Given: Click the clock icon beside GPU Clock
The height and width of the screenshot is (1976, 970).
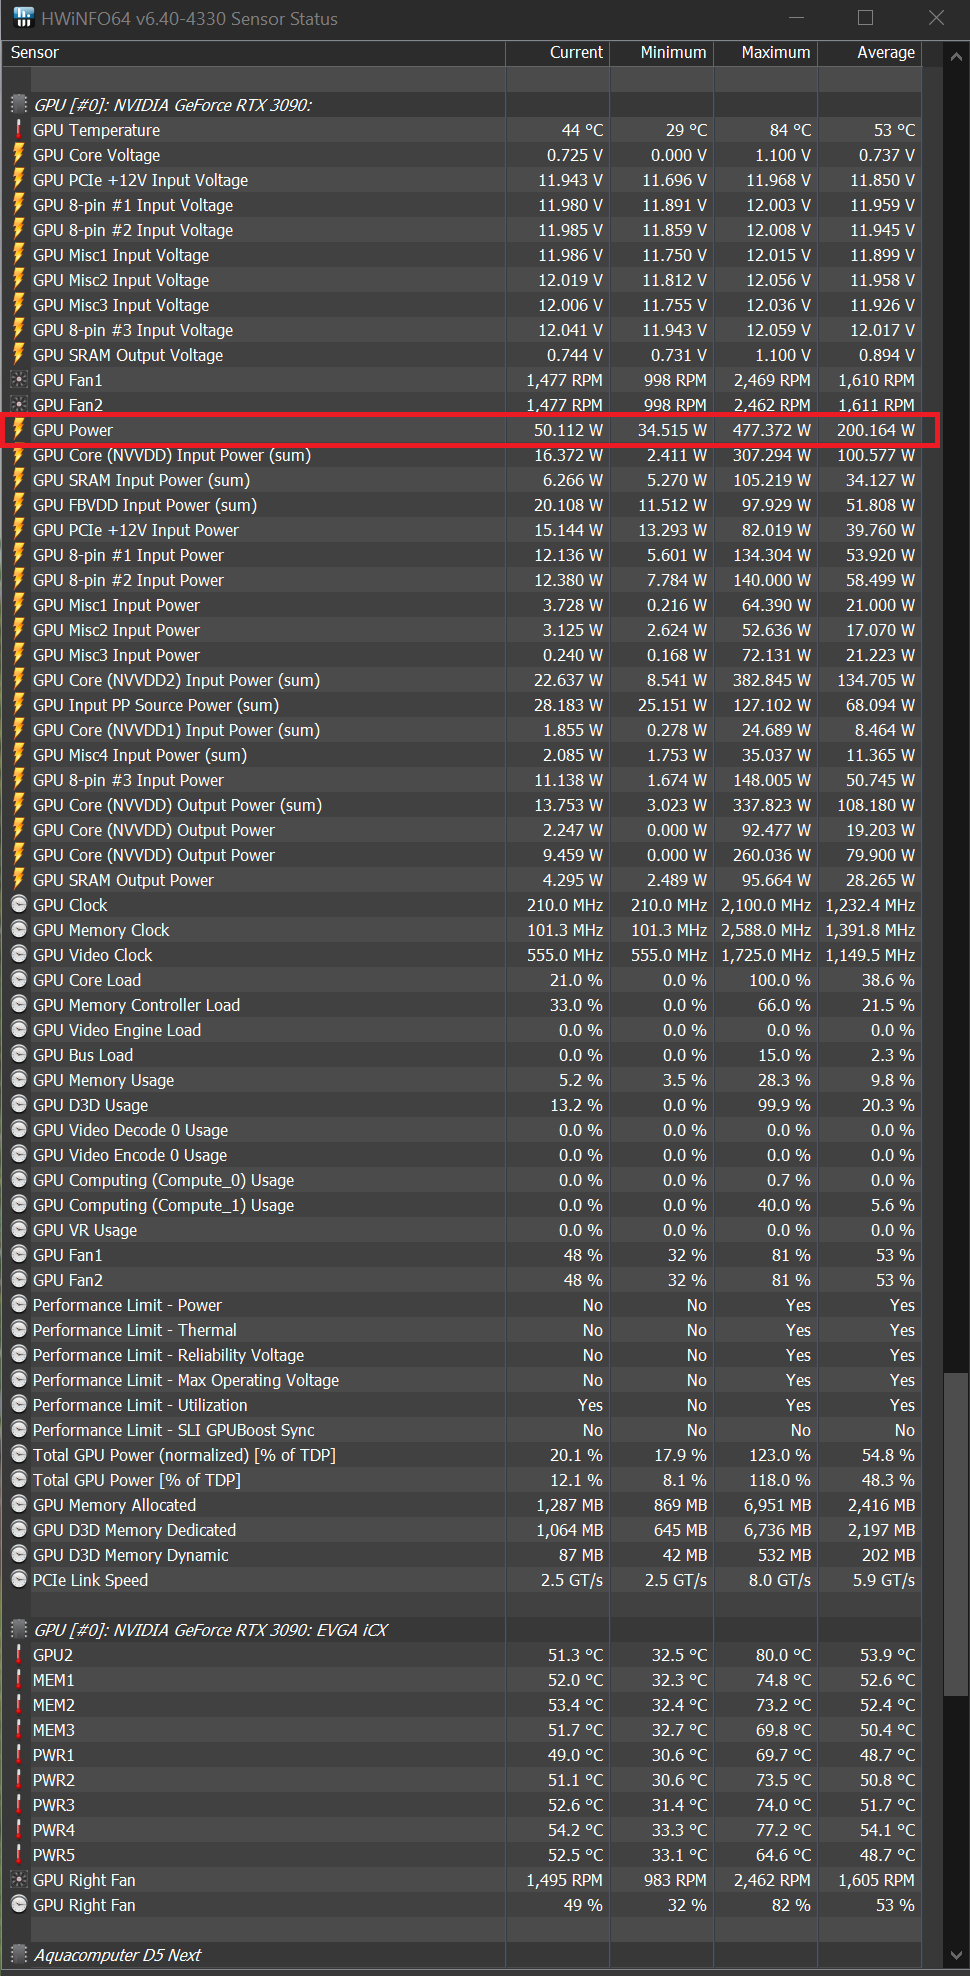Looking at the screenshot, I should (x=18, y=905).
